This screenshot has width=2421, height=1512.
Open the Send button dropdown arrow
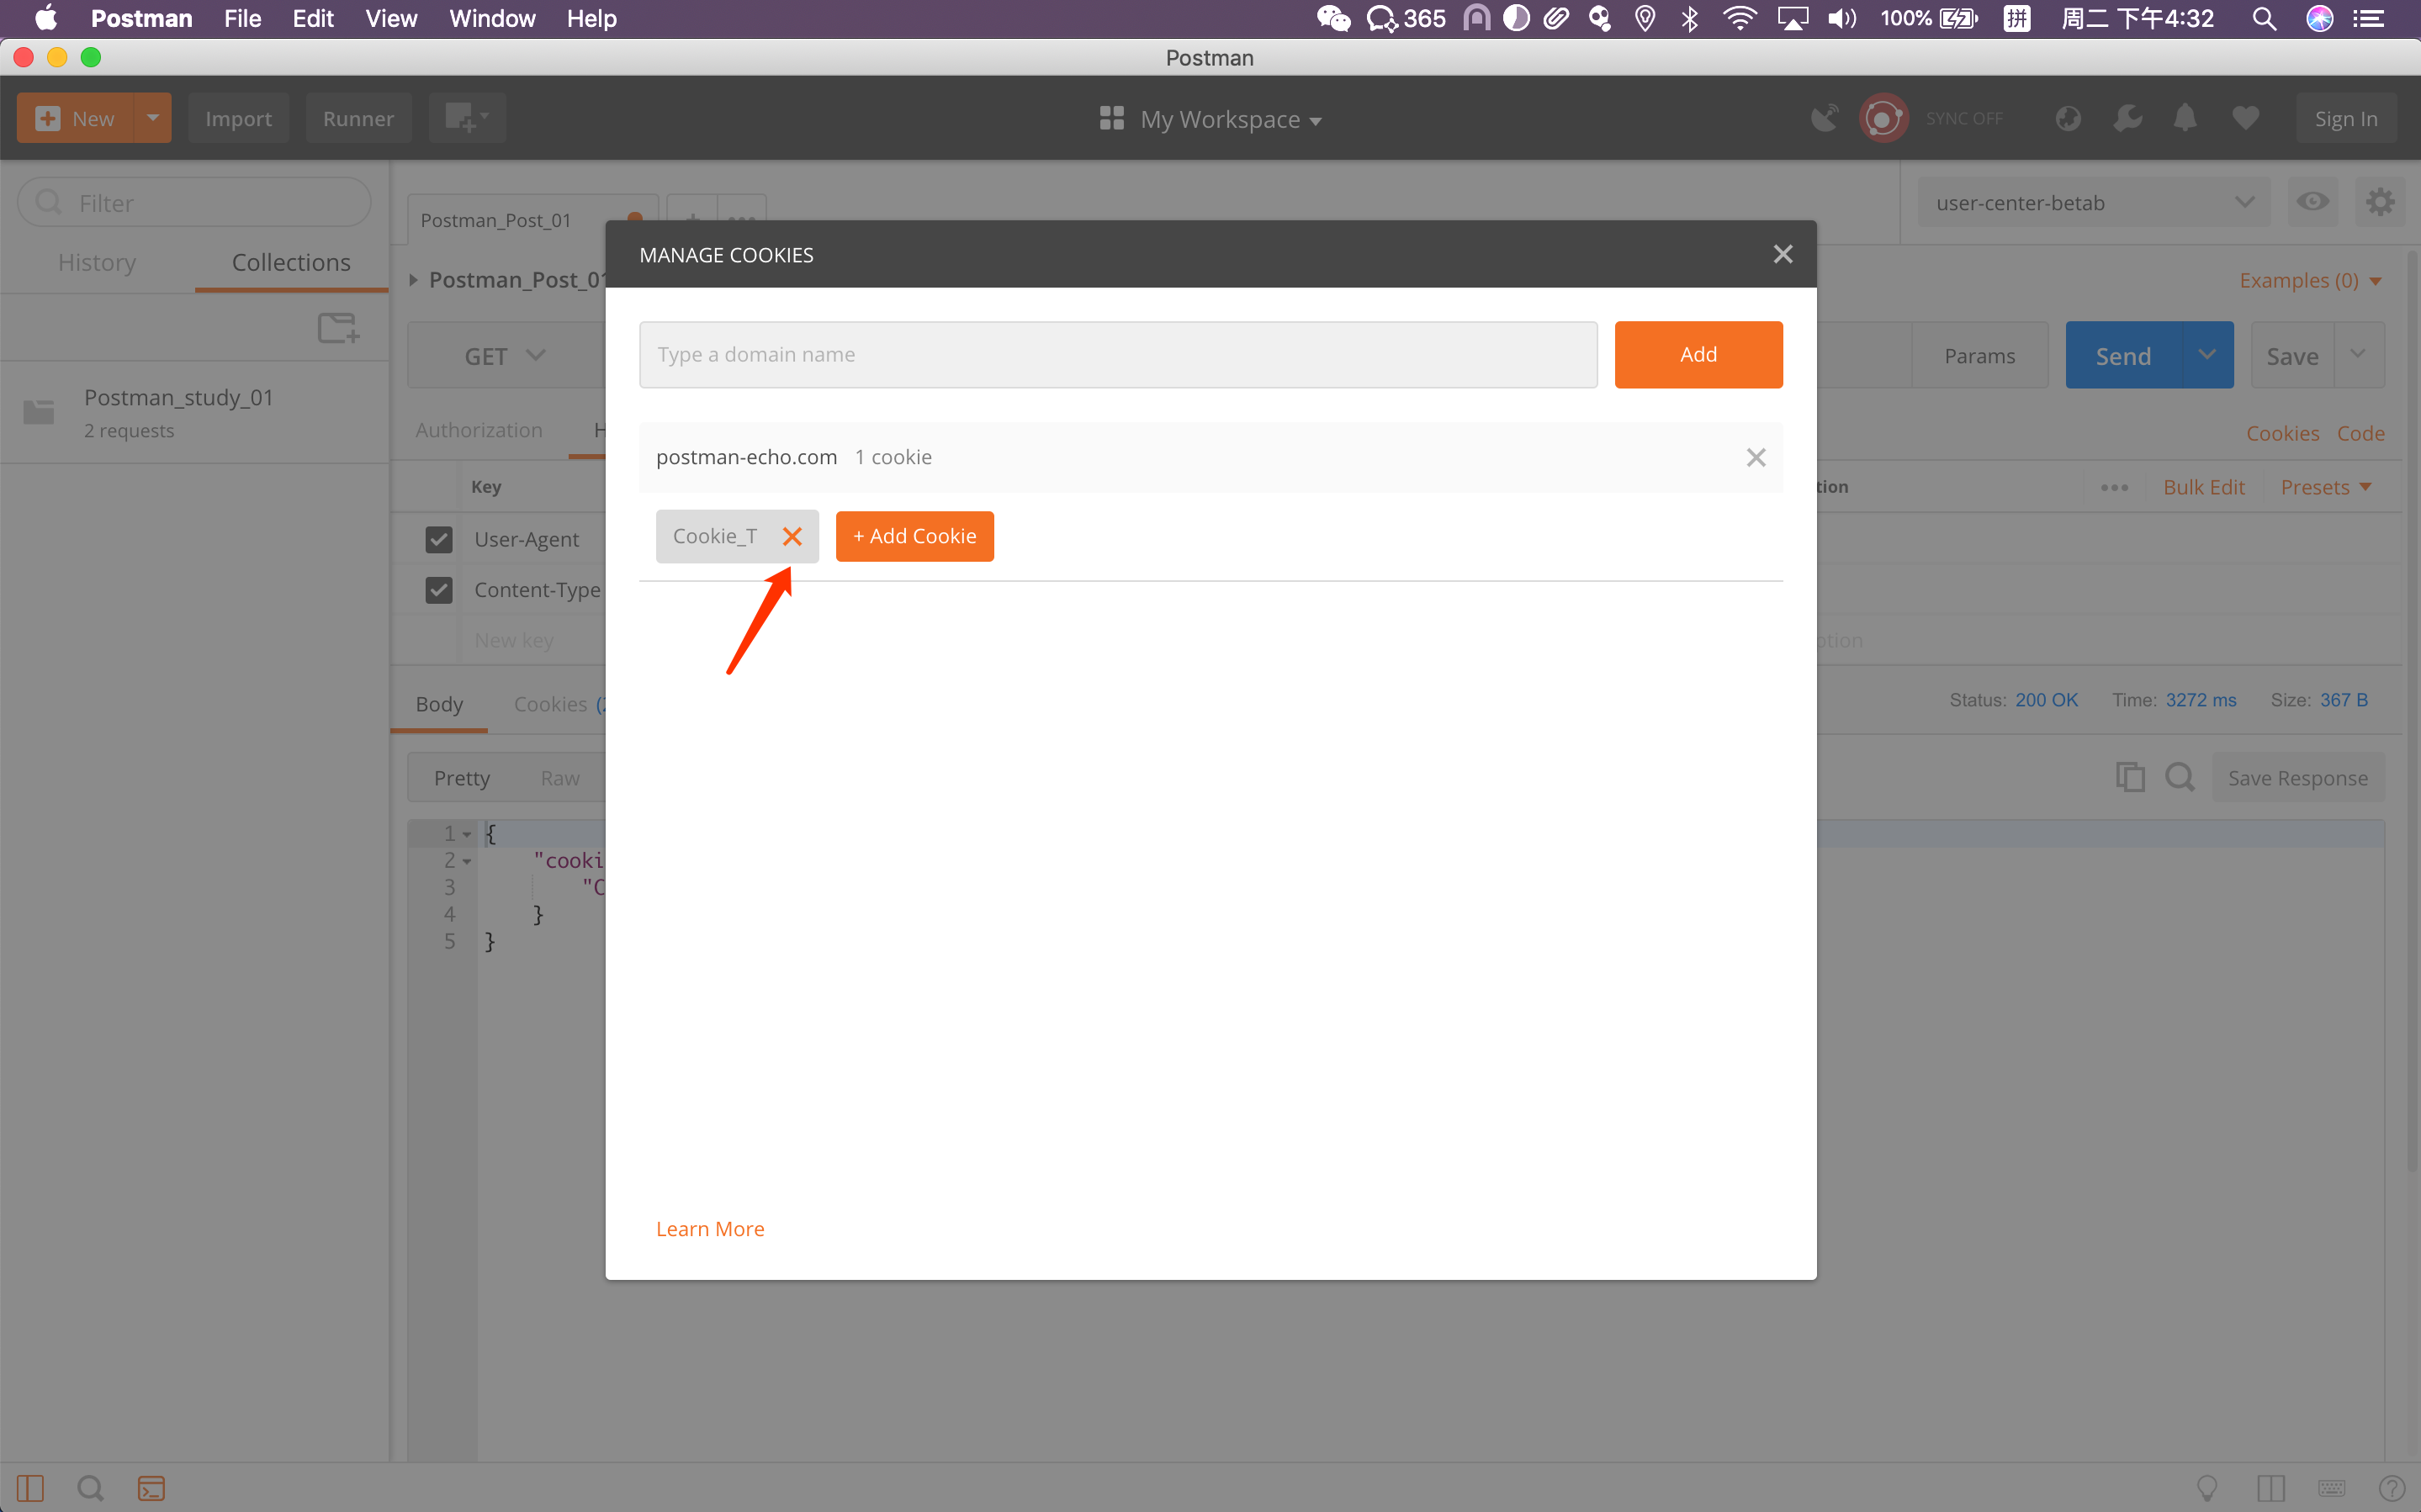[x=2206, y=355]
